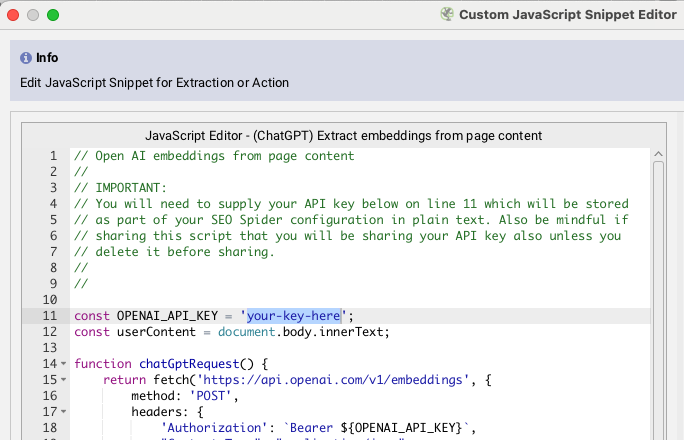This screenshot has width=684, height=440.
Task: Click the JavaScript Editor panel title
Action: [x=343, y=135]
